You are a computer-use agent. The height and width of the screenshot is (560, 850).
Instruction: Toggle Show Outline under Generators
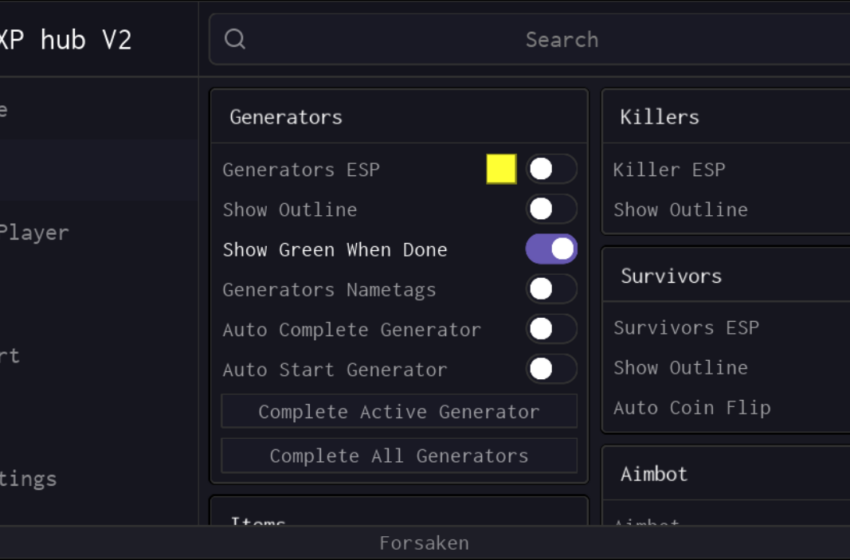[551, 209]
